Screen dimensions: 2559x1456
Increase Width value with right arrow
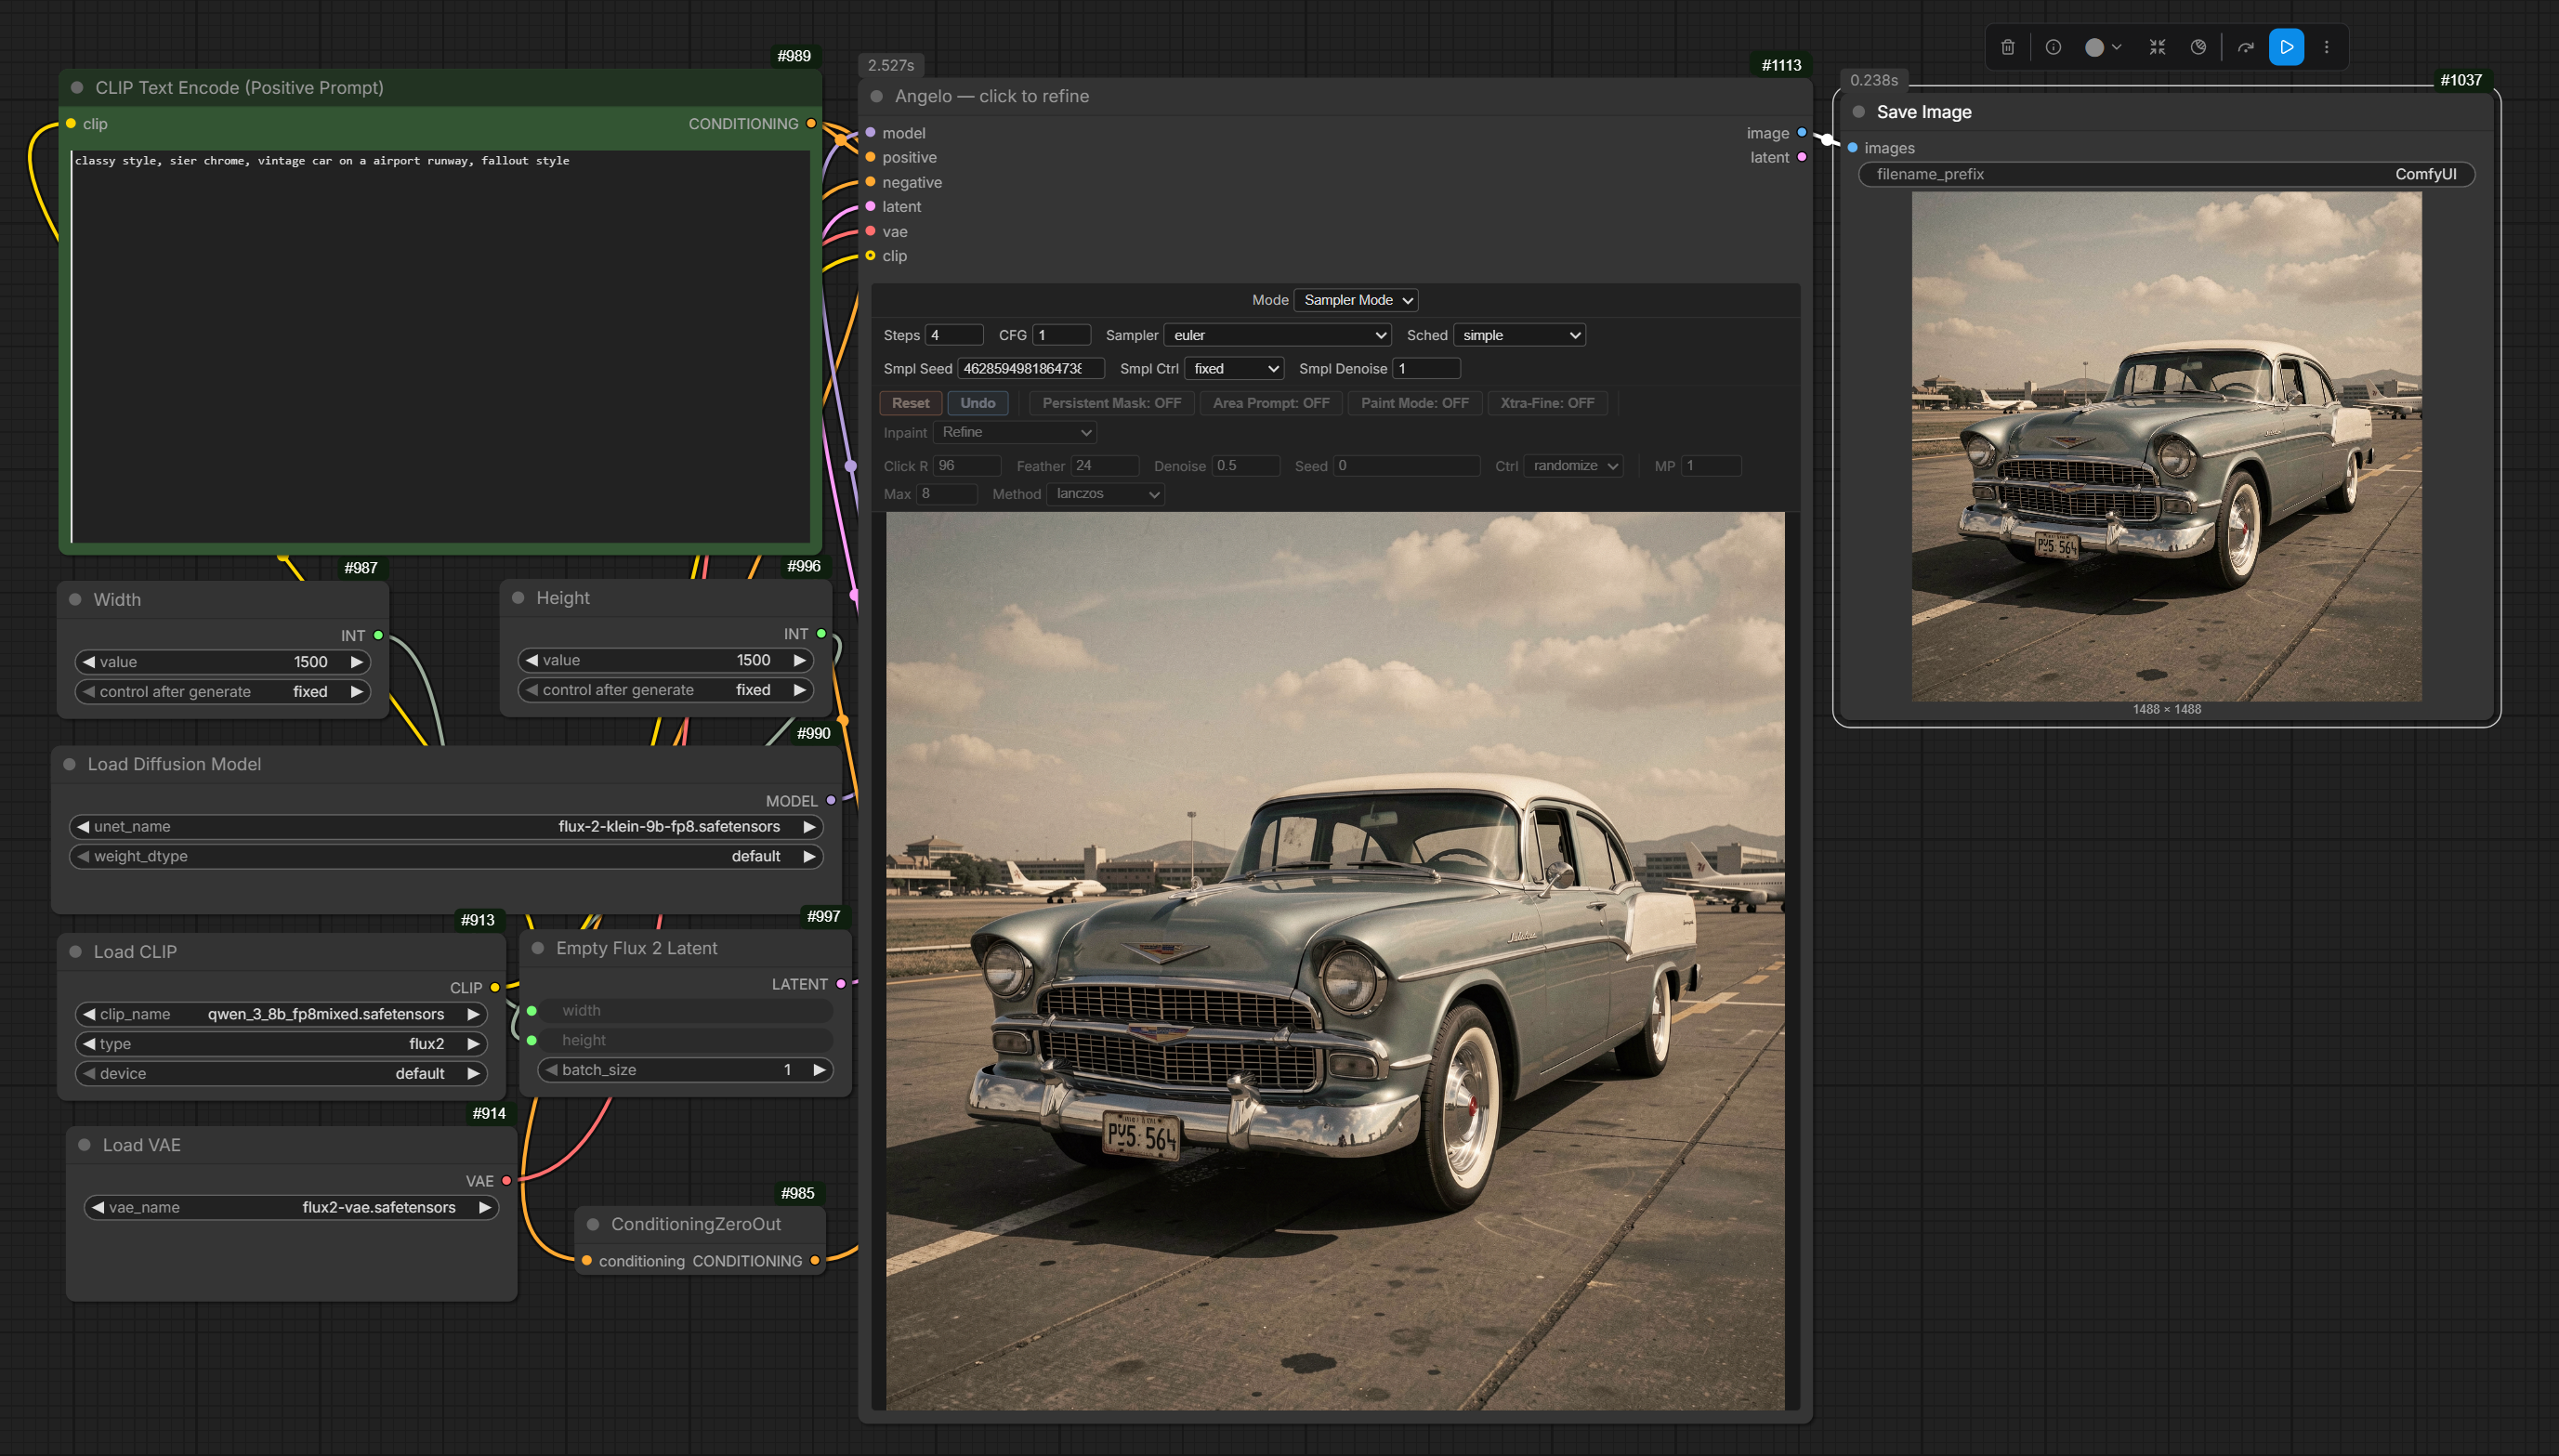356,662
